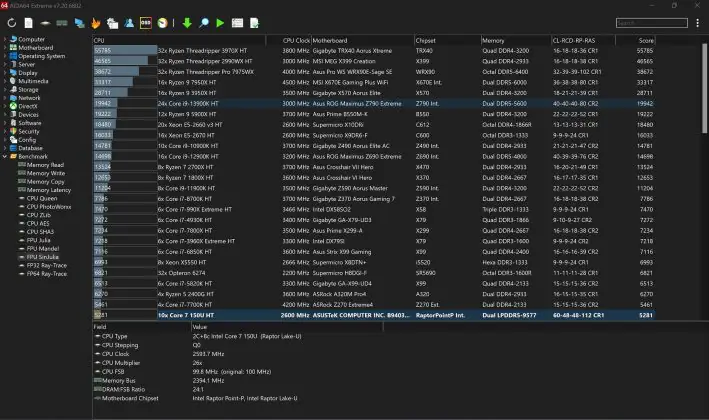709x420 pixels.
Task: Select Software in the sidebar tree
Action: point(29,123)
